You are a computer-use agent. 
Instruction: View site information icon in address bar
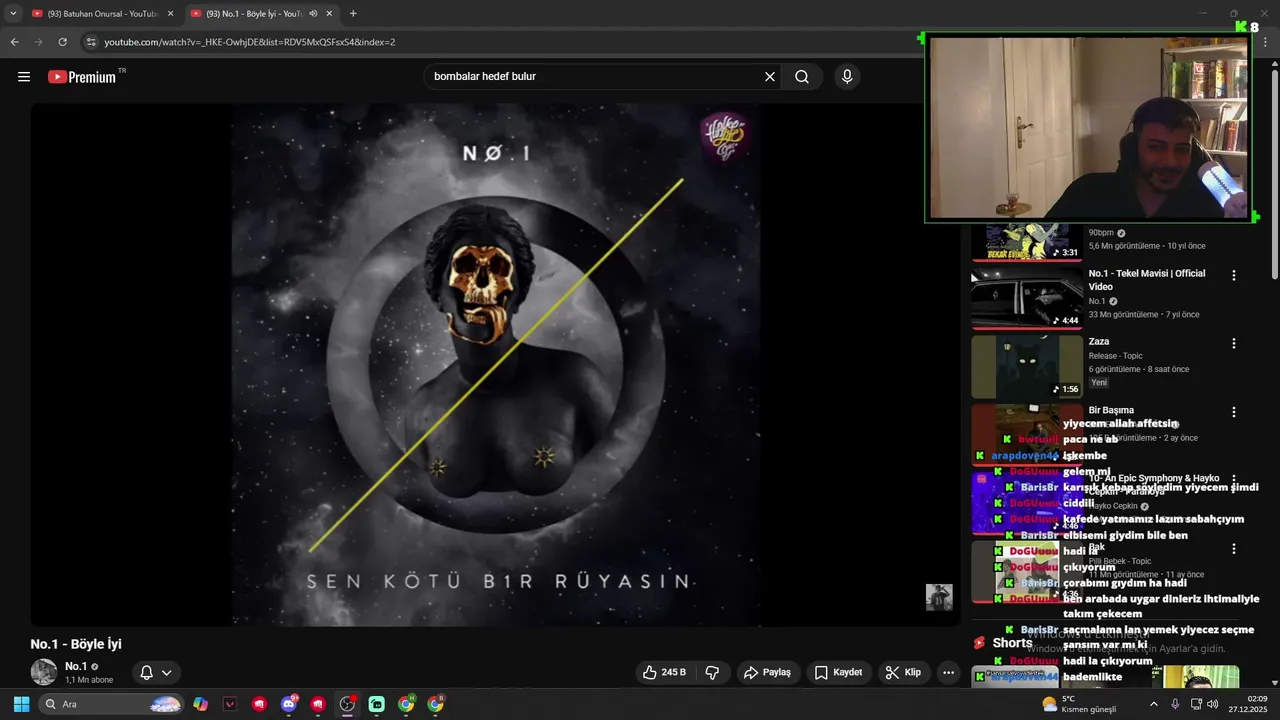(x=91, y=42)
